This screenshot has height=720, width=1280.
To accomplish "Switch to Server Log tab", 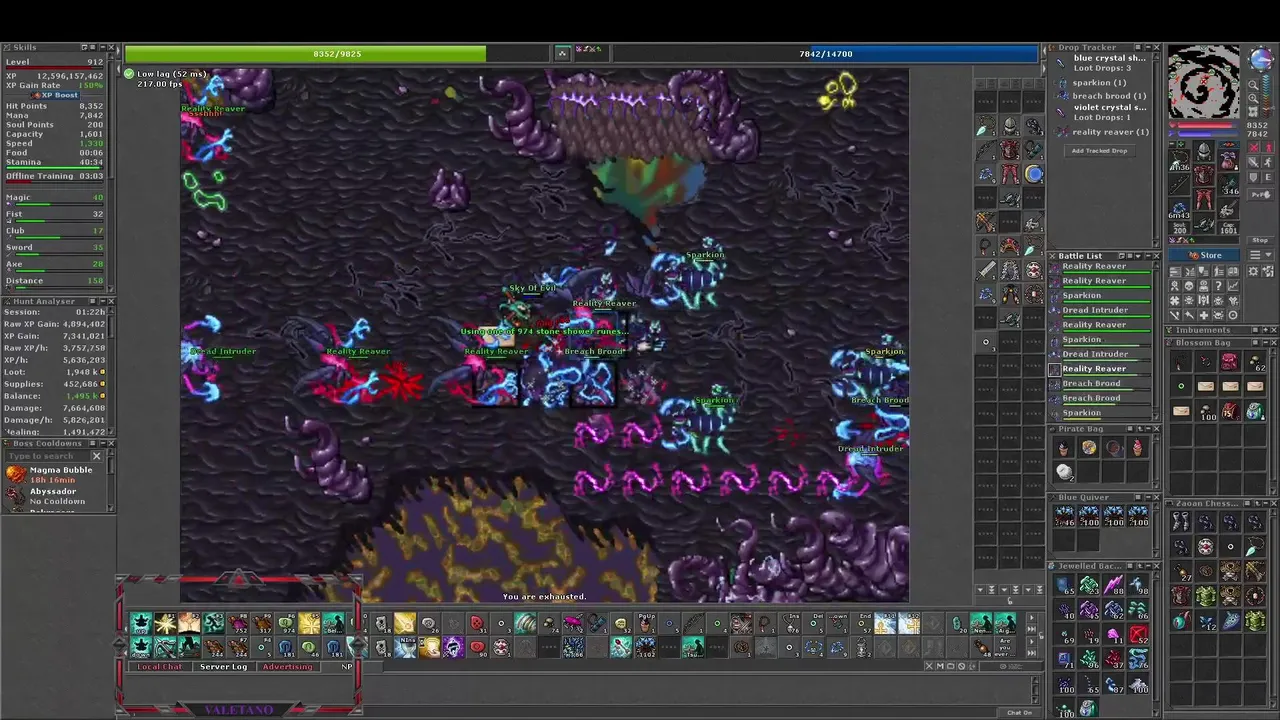I will coord(224,667).
